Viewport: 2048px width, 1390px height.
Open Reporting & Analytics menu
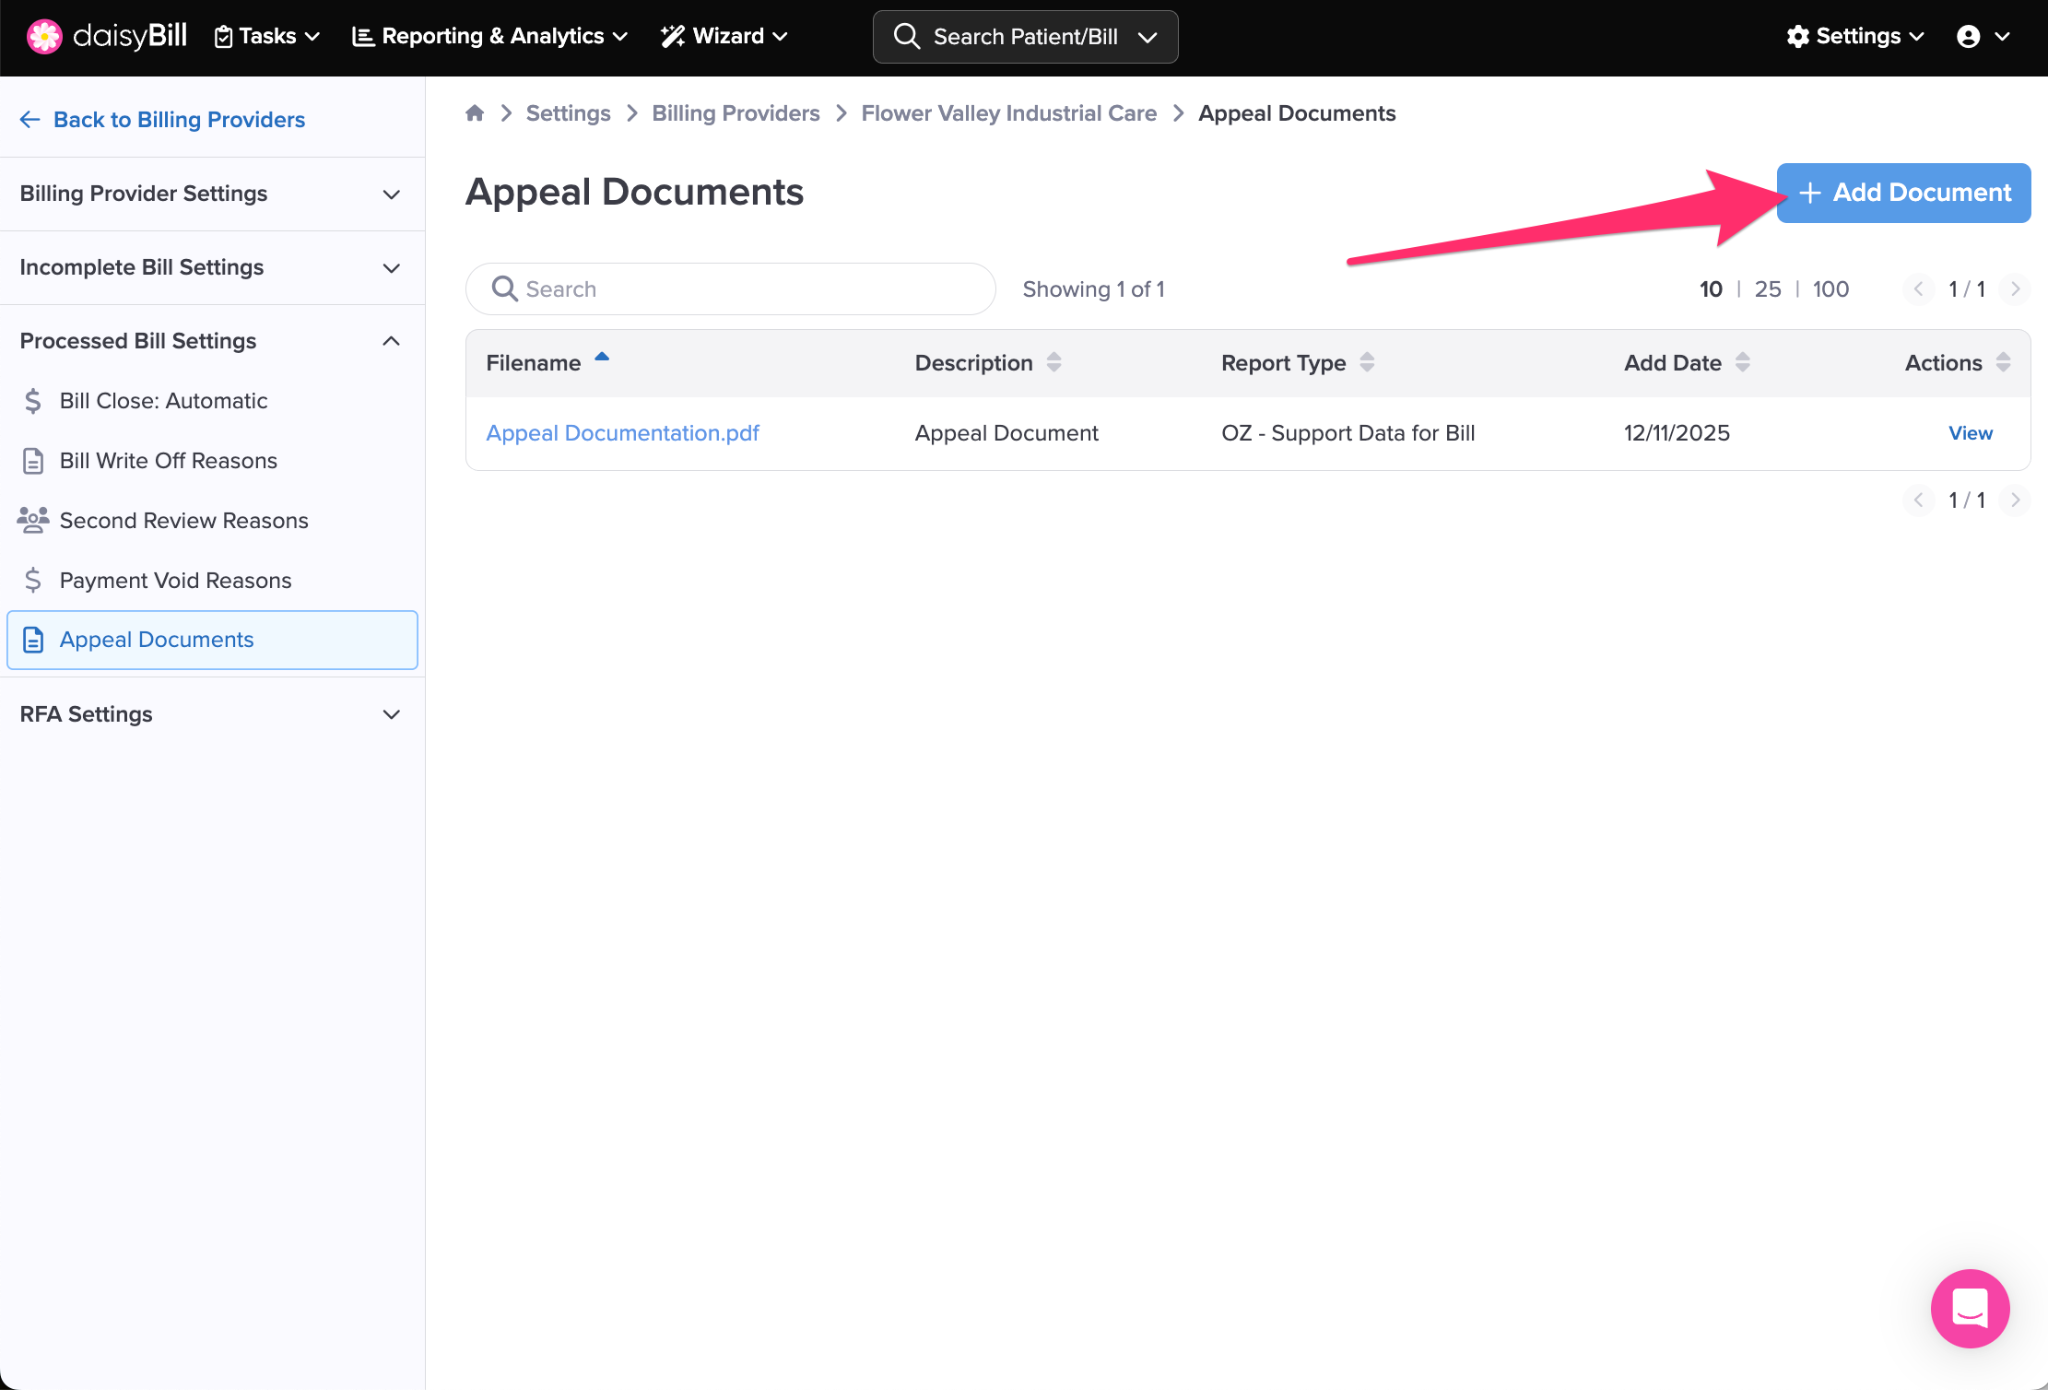pos(490,37)
